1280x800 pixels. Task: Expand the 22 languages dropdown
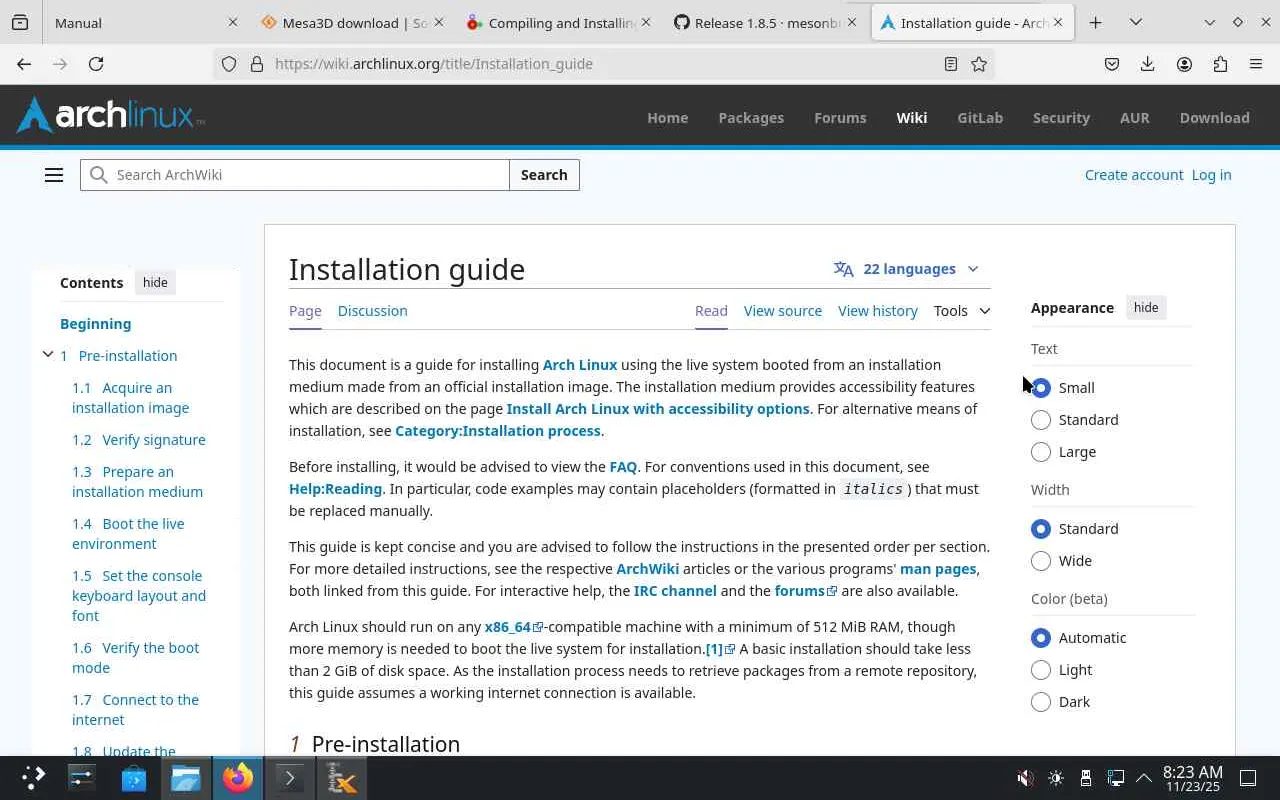(906, 269)
